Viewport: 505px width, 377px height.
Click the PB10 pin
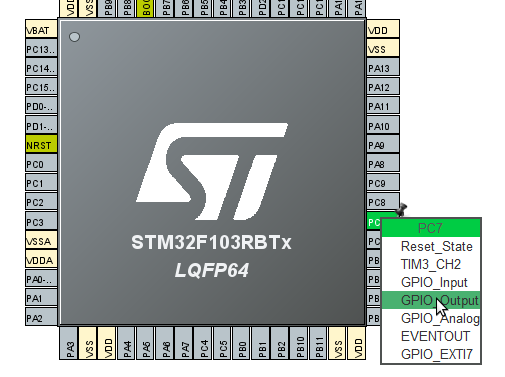pos(299,343)
